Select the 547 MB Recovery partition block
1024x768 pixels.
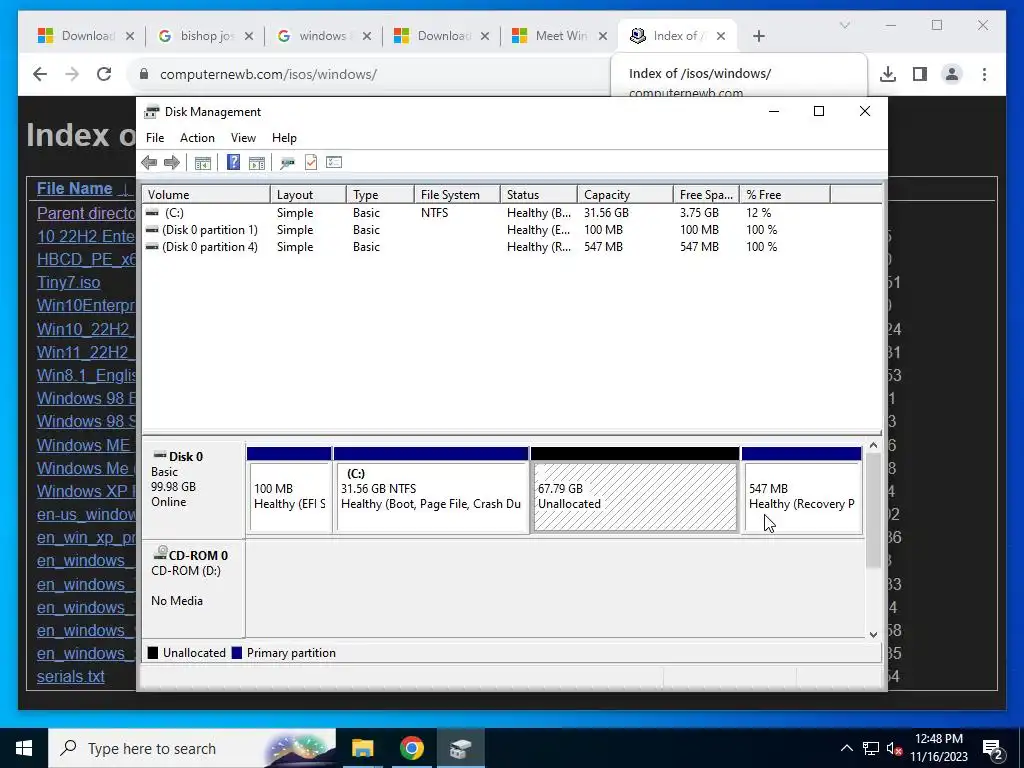tap(802, 490)
